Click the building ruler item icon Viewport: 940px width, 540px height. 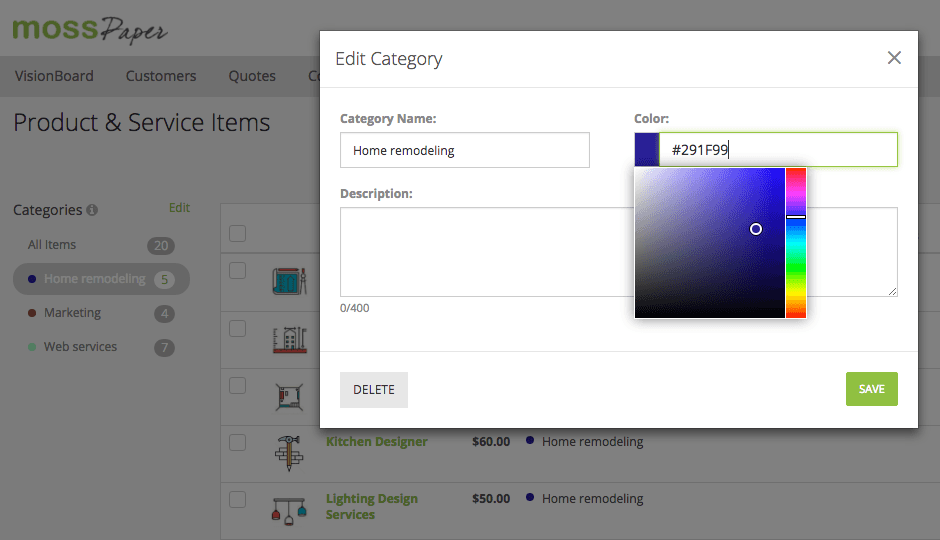click(288, 340)
